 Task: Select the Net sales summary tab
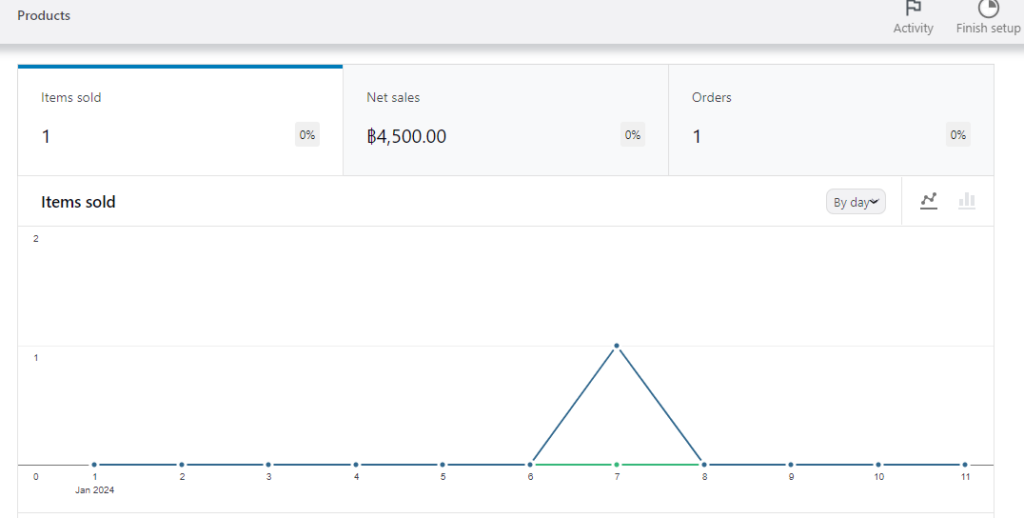pos(505,120)
